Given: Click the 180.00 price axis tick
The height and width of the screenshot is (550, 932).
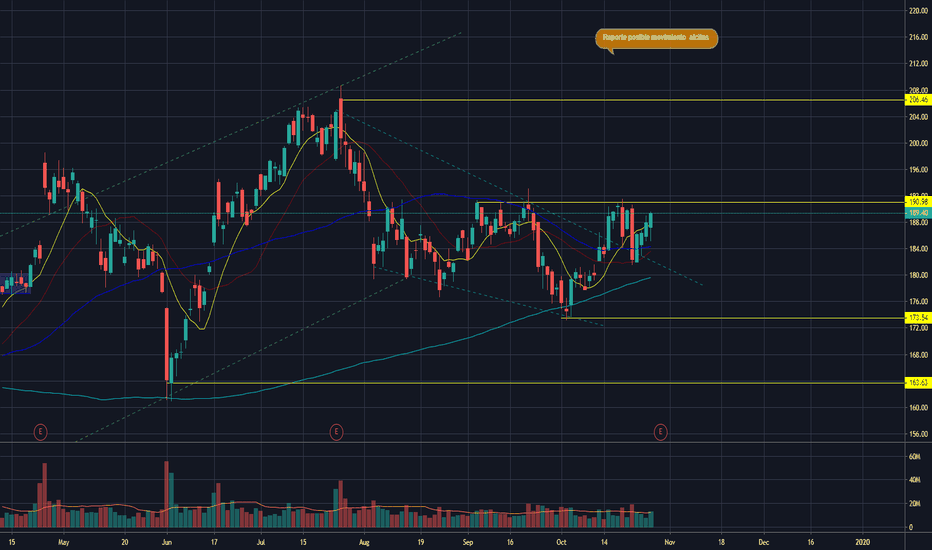Looking at the screenshot, I should 918,275.
